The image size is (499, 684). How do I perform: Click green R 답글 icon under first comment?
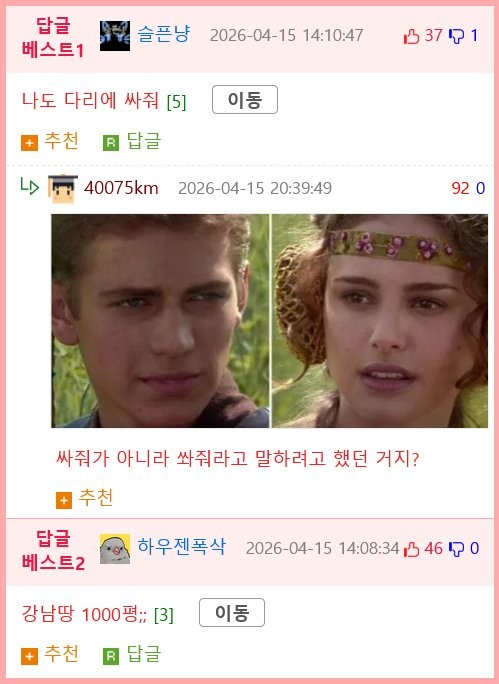(x=110, y=143)
